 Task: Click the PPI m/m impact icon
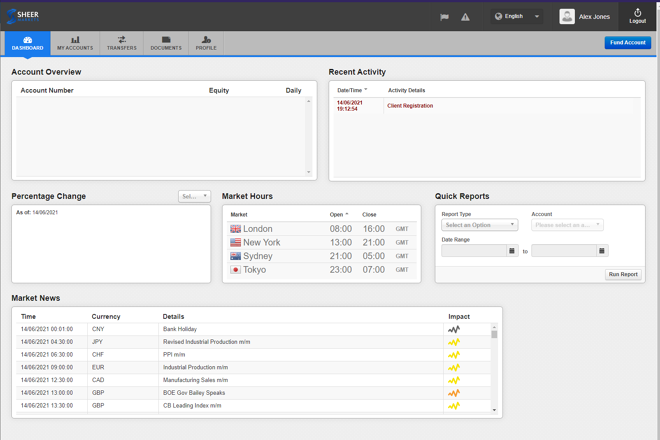point(454,355)
